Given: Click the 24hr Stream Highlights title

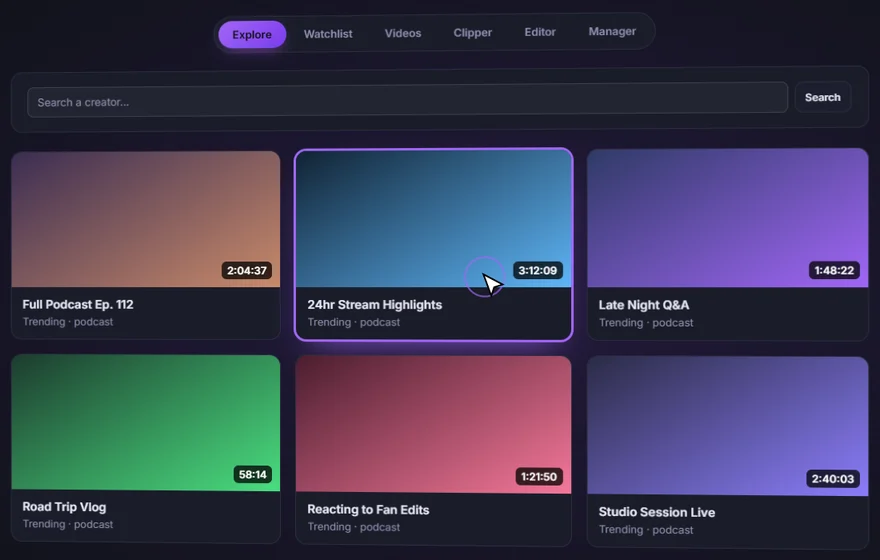Looking at the screenshot, I should pos(375,305).
